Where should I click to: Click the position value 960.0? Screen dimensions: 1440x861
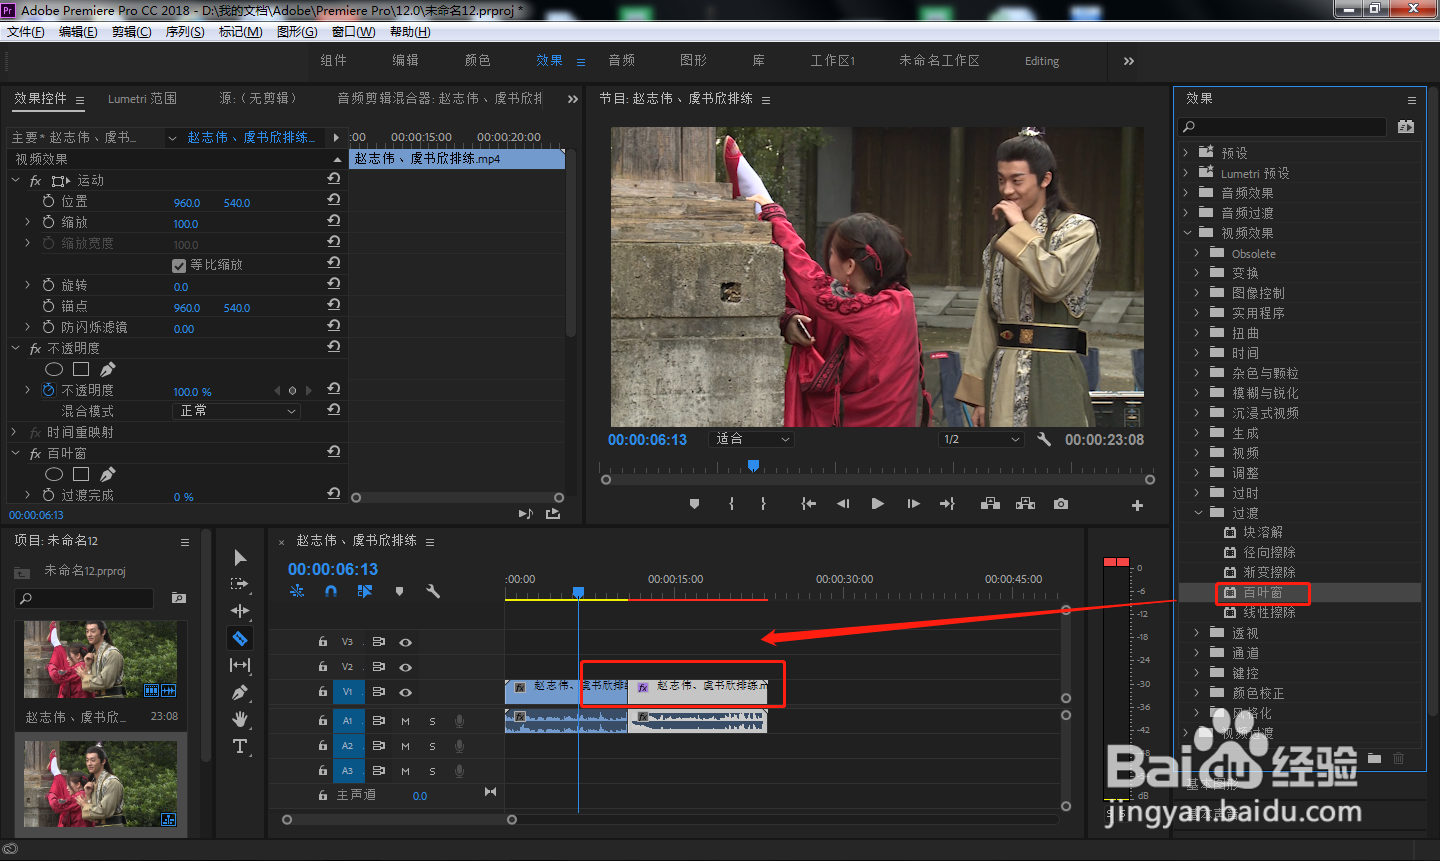(x=187, y=203)
